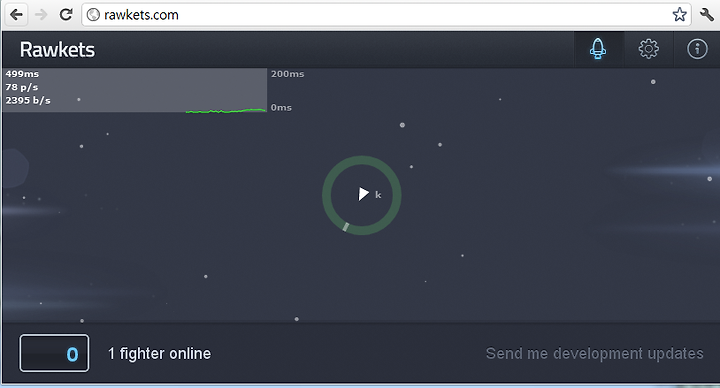Click the score box showing 0
This screenshot has height=388, width=720.
(54, 353)
